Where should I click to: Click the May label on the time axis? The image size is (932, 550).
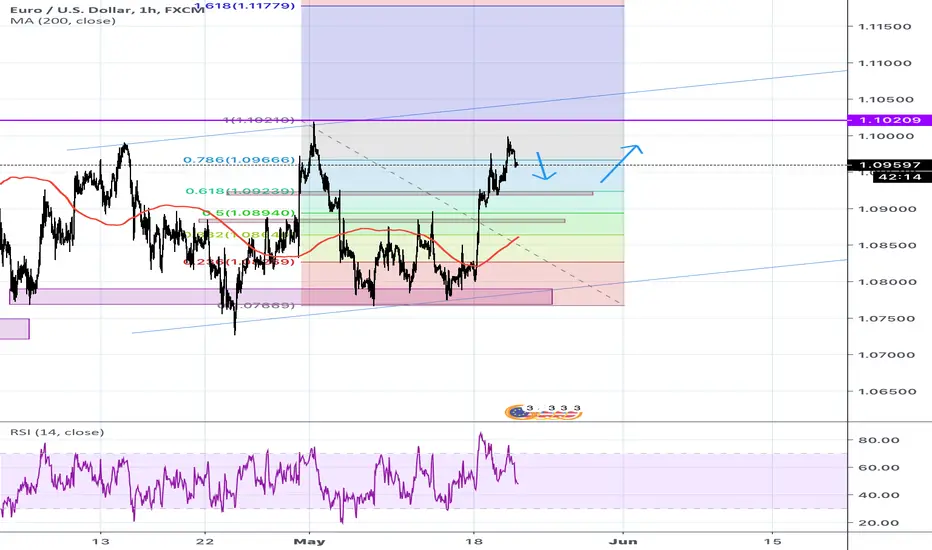coord(310,542)
